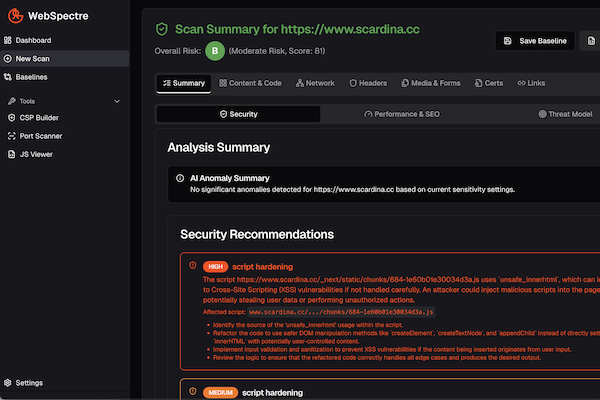Click the Save Baseline button
Image resolution: width=600 pixels, height=400 pixels.
(x=535, y=41)
